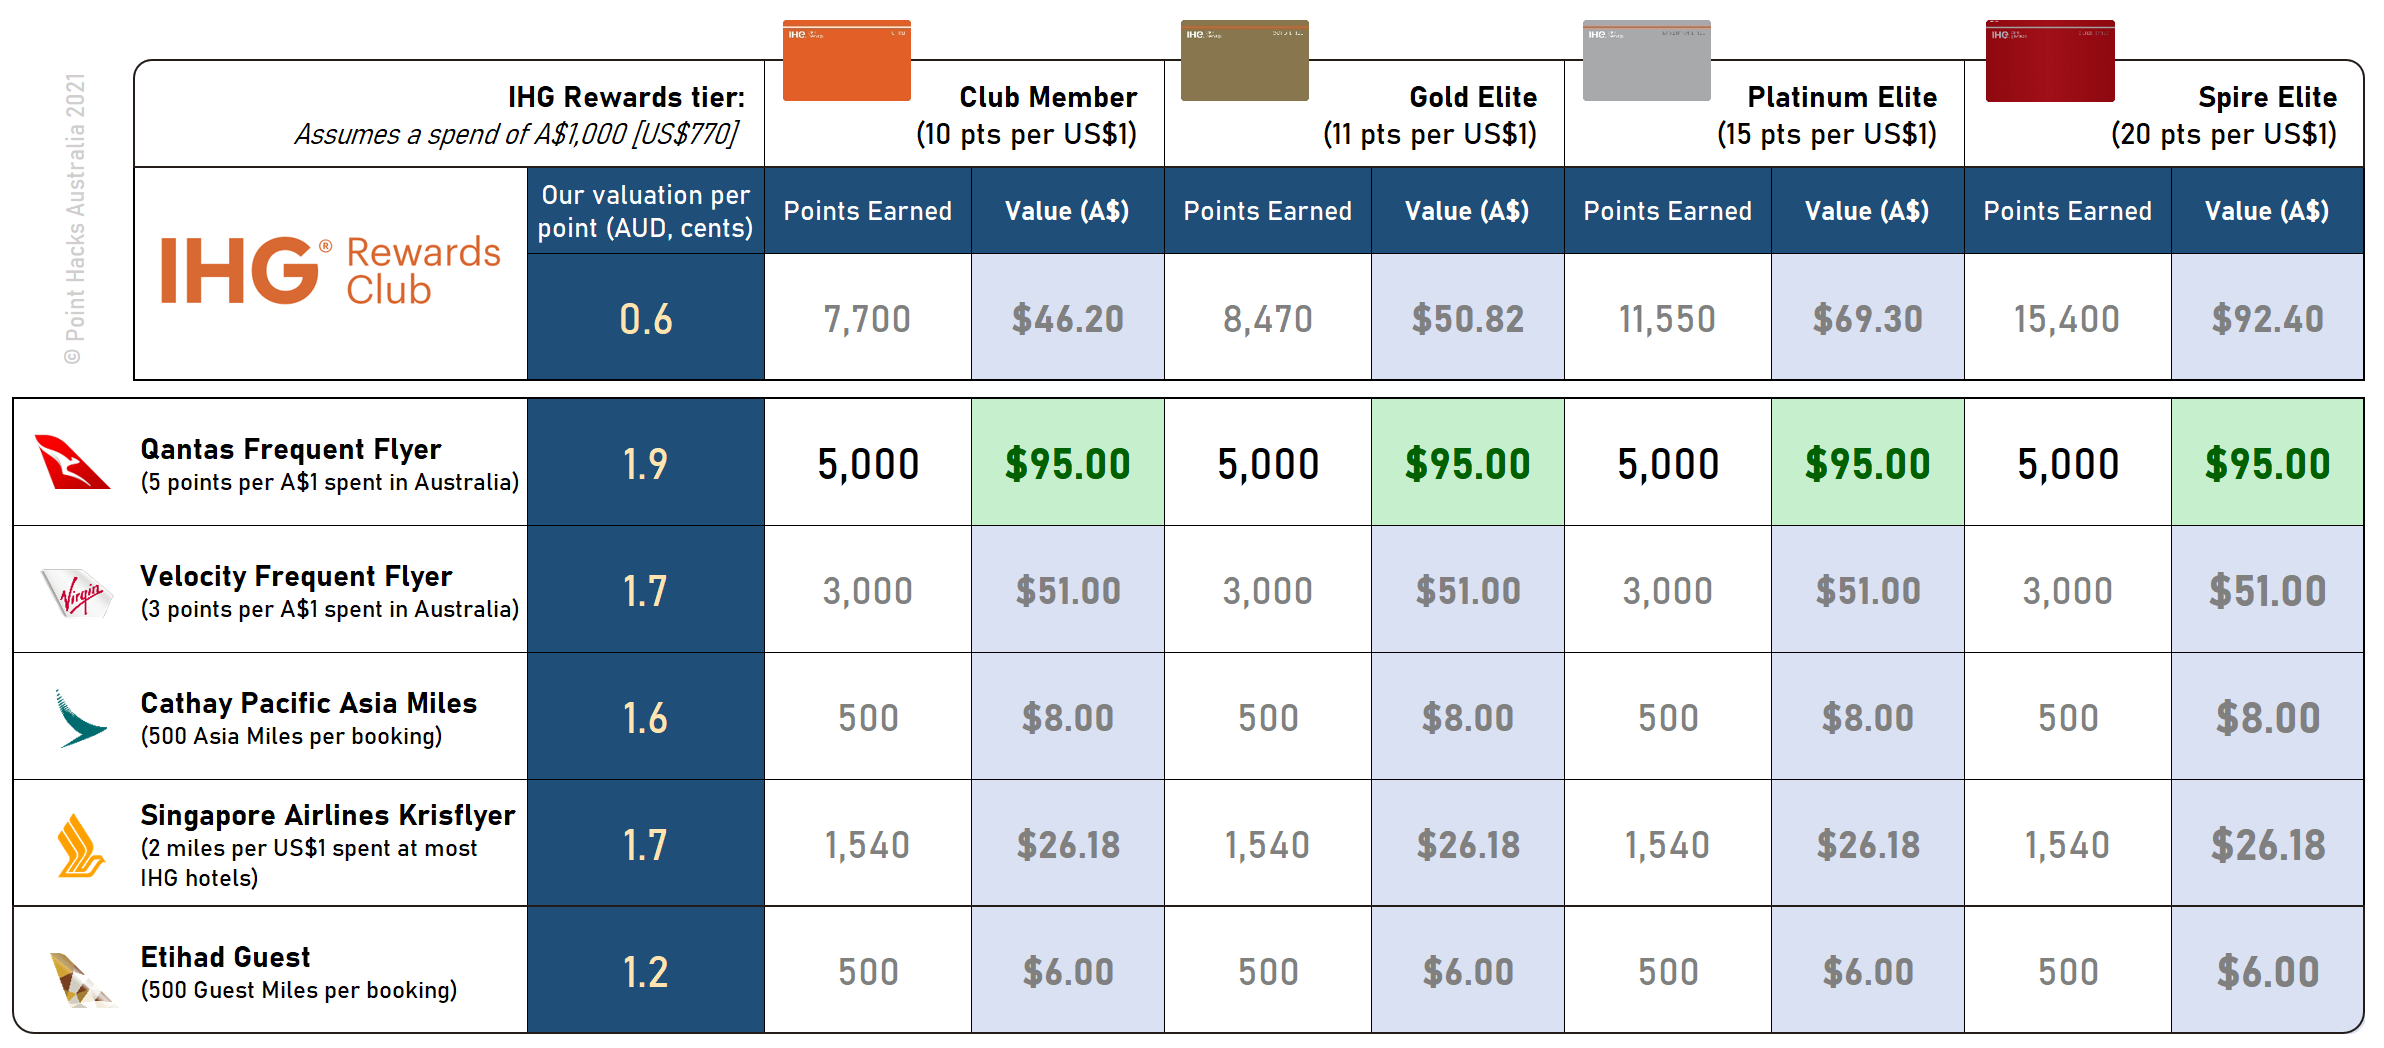Image resolution: width=2384 pixels, height=1048 pixels.
Task: Click the Platinum Elite tier heading
Action: 1841,97
